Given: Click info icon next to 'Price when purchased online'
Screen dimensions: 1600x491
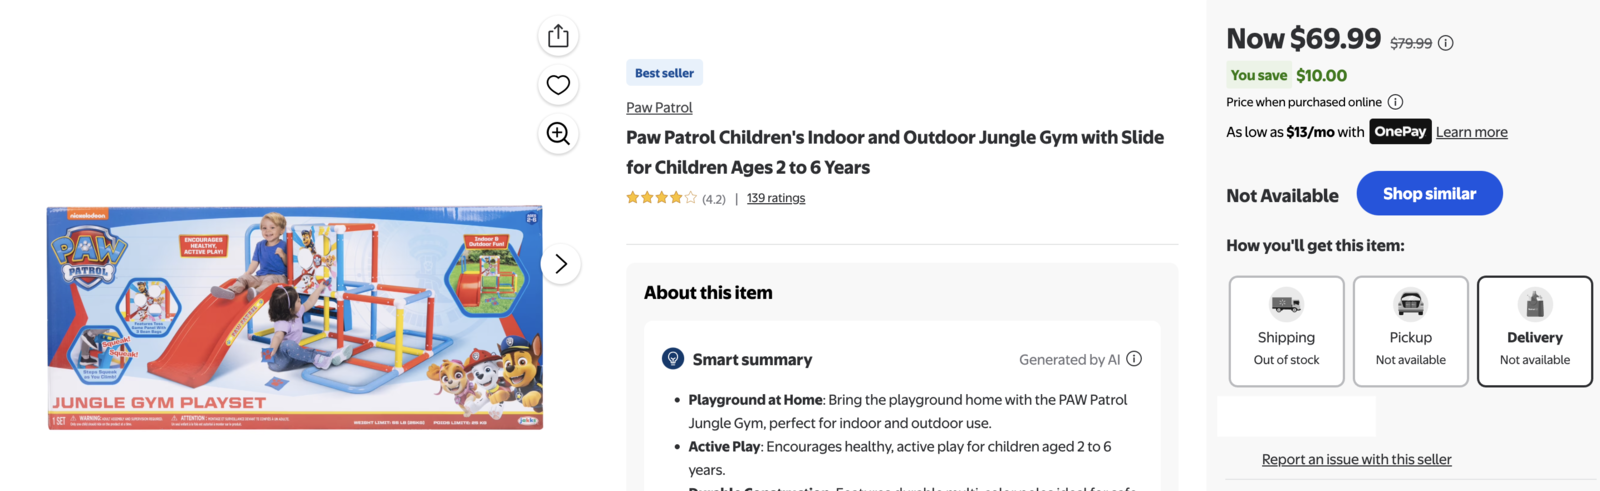Looking at the screenshot, I should pyautogui.click(x=1395, y=102).
